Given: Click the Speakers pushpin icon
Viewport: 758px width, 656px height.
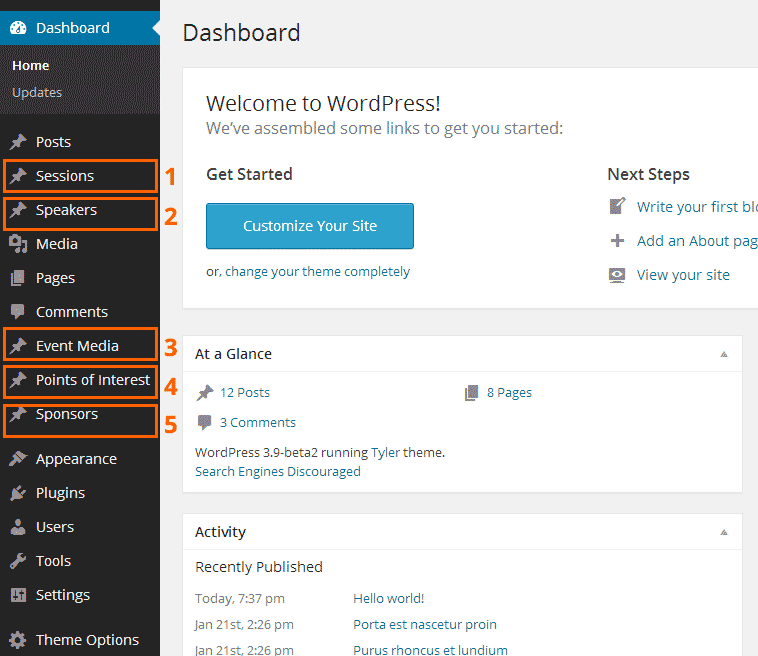Looking at the screenshot, I should click(x=18, y=210).
